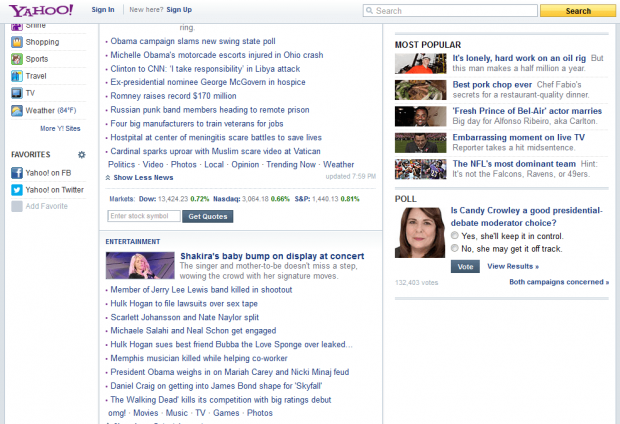This screenshot has width=620, height=424.
Task: Open the Video news section link
Action: tap(153, 165)
